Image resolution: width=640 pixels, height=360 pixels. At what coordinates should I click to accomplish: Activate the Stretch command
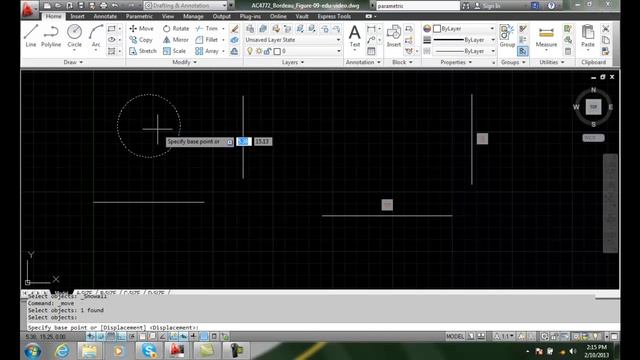tap(143, 51)
